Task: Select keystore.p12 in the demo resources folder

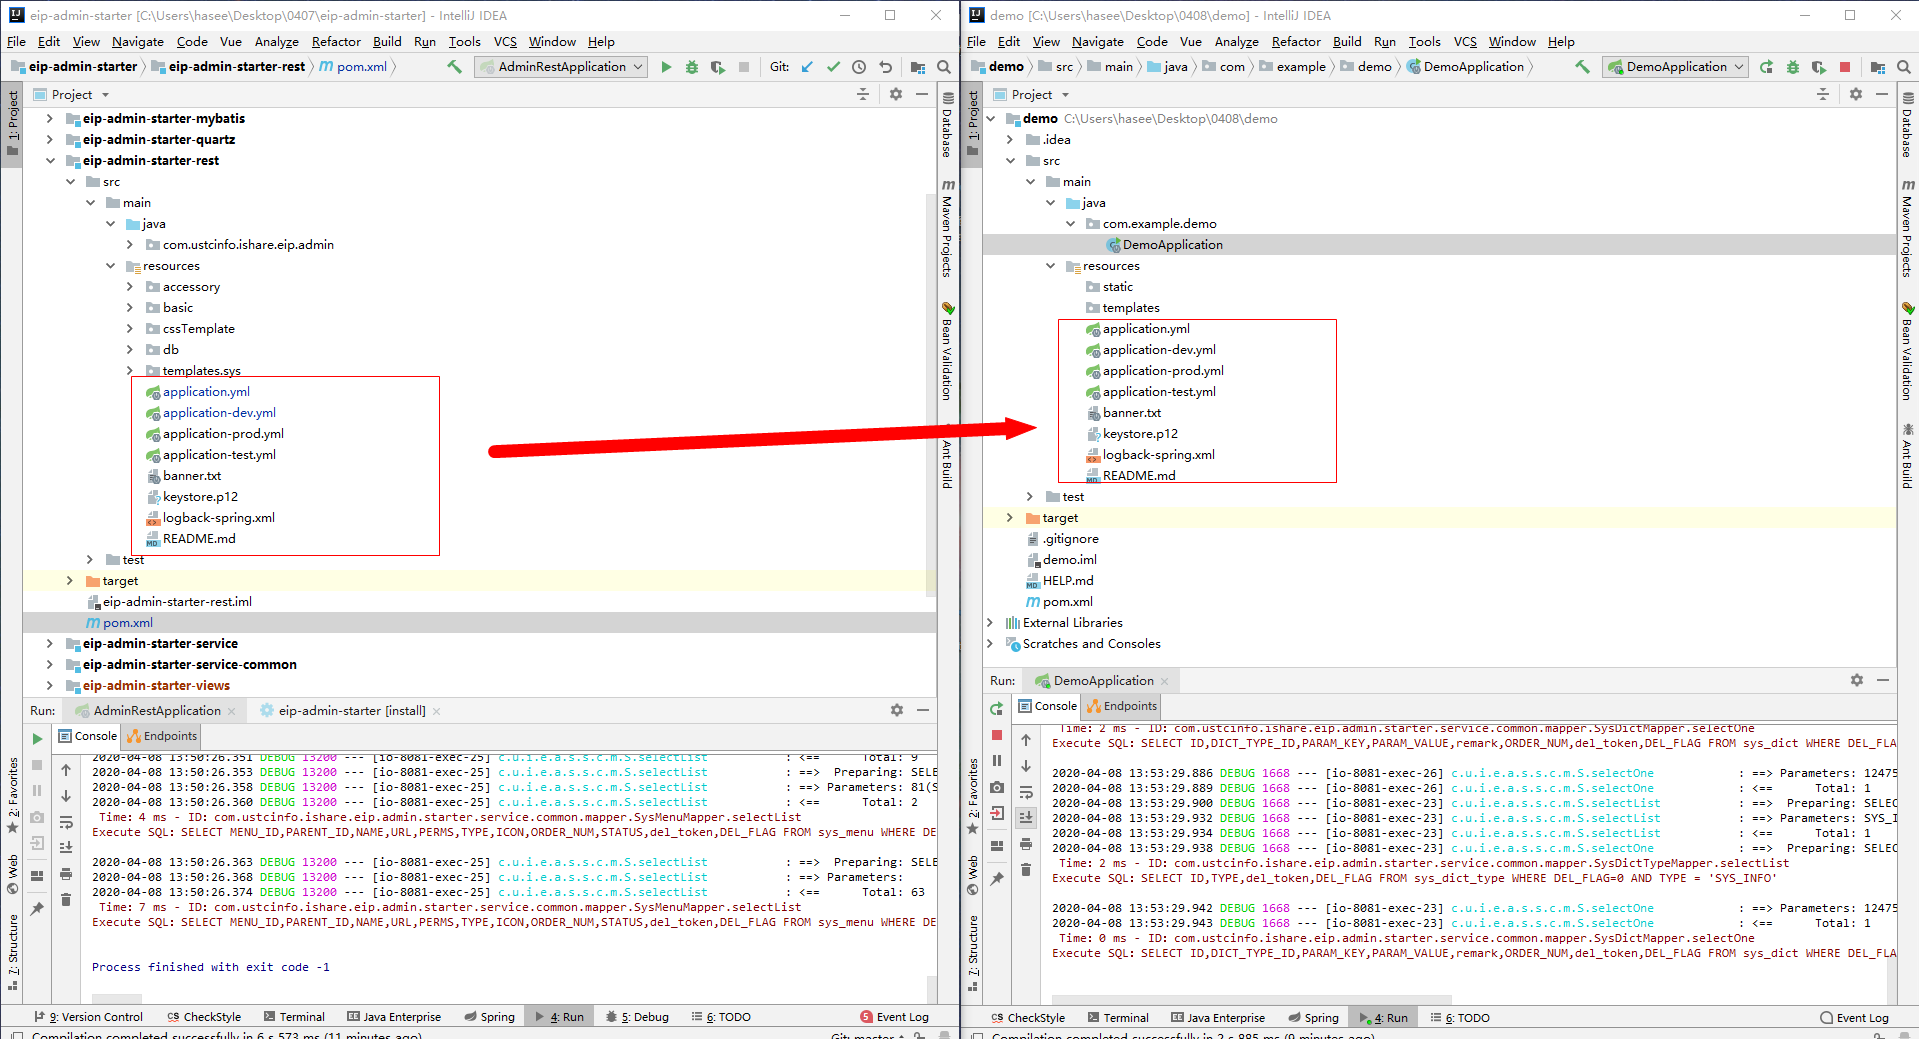Action: coord(1140,434)
